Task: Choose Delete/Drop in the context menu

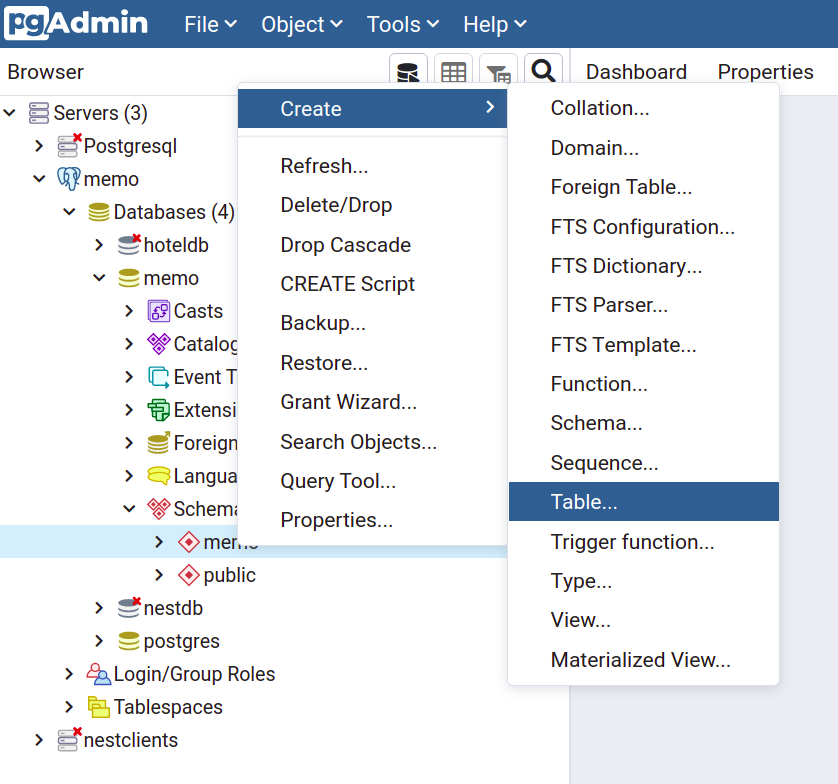Action: click(373, 205)
